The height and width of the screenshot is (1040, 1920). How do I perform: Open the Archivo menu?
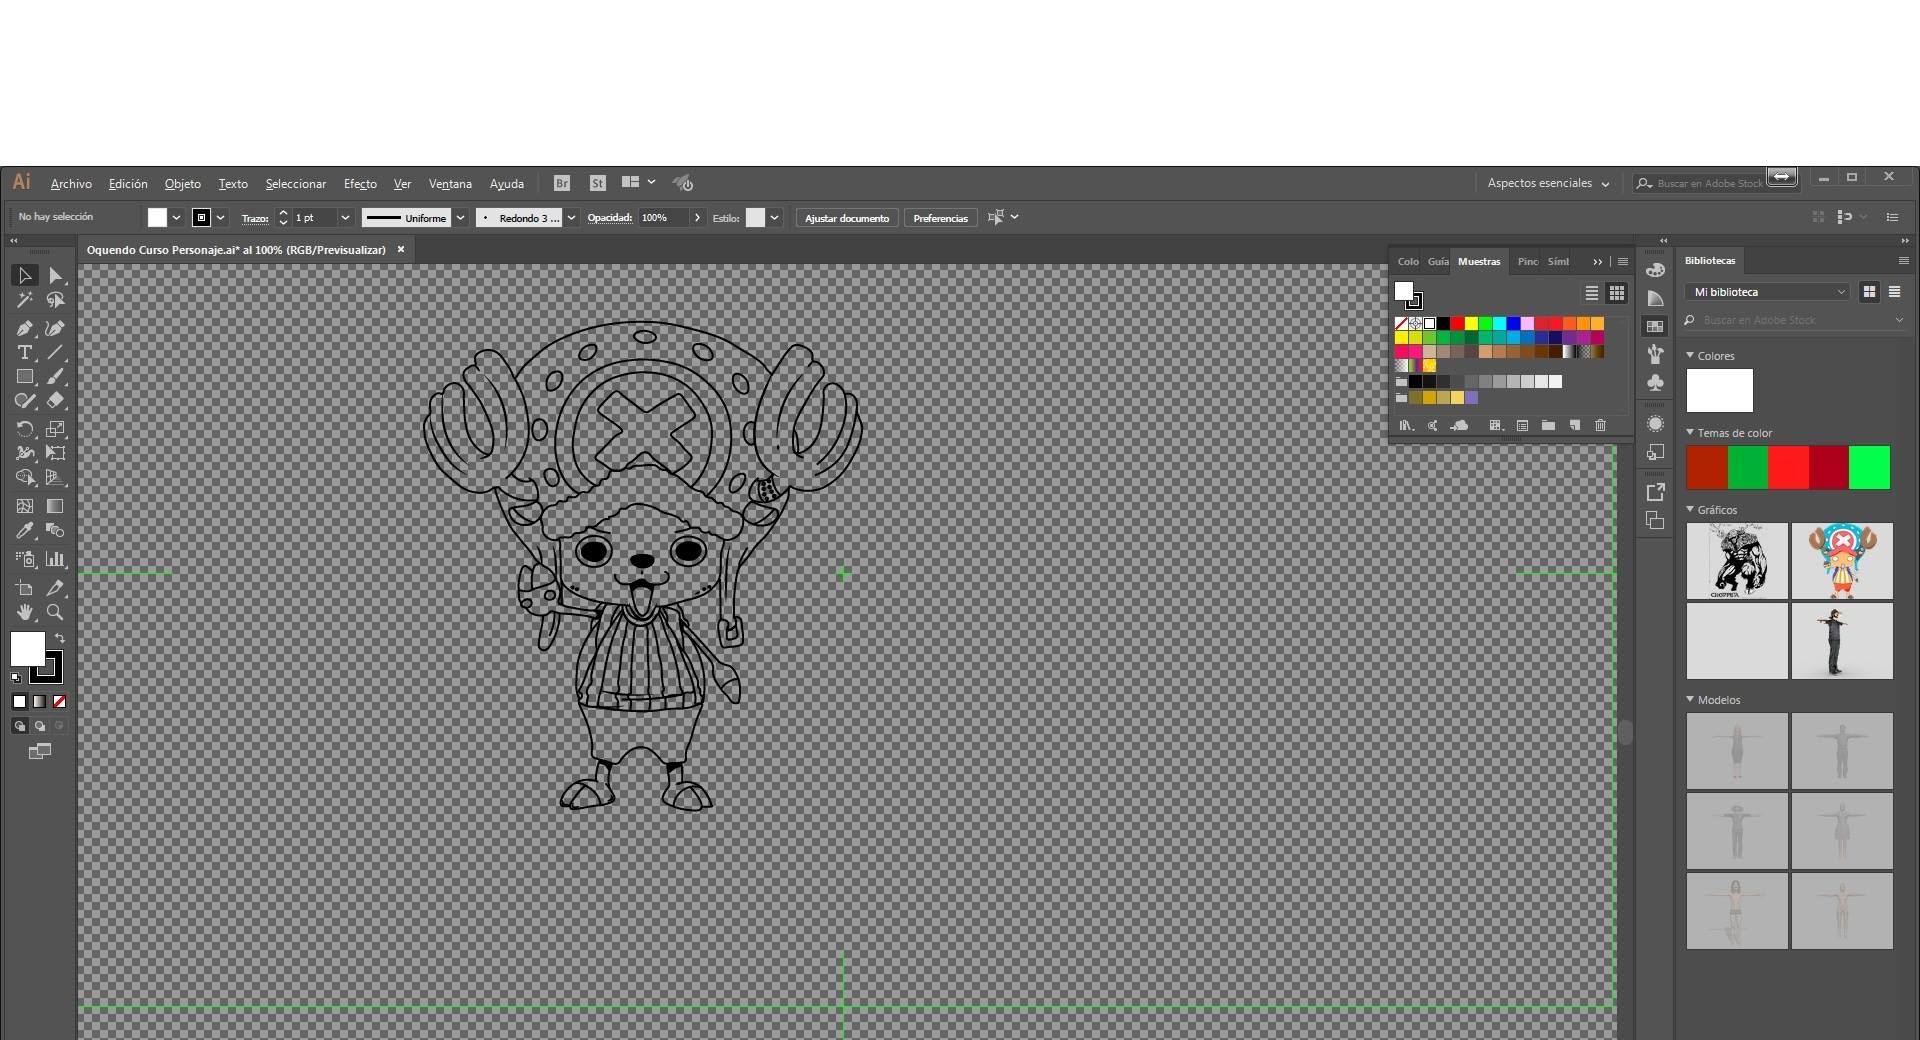tap(71, 184)
